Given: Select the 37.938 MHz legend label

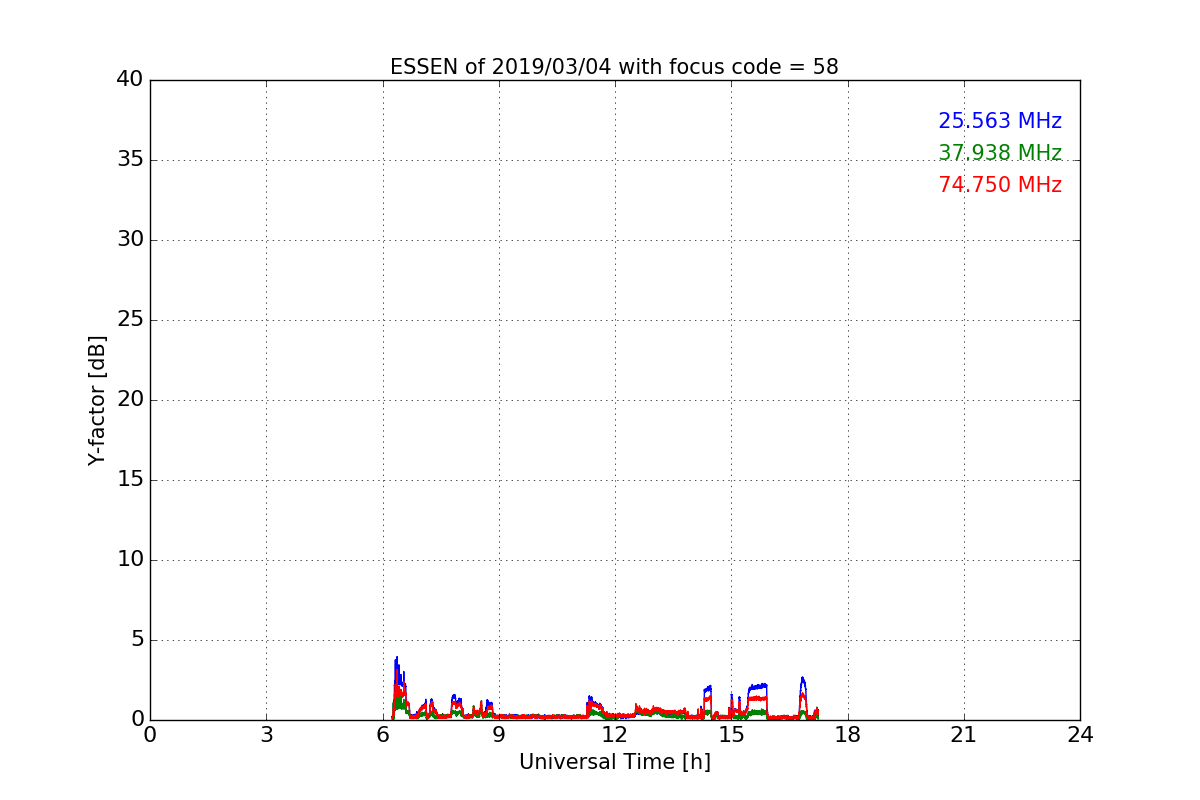Looking at the screenshot, I should click(1000, 153).
